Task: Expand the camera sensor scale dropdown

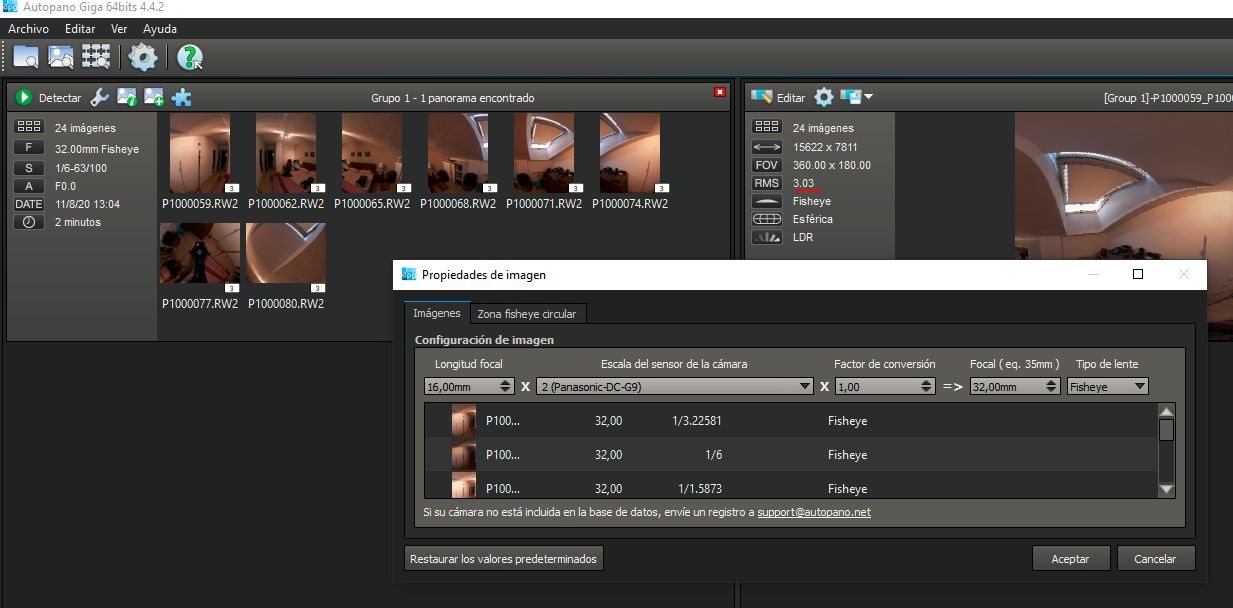Action: coord(805,386)
